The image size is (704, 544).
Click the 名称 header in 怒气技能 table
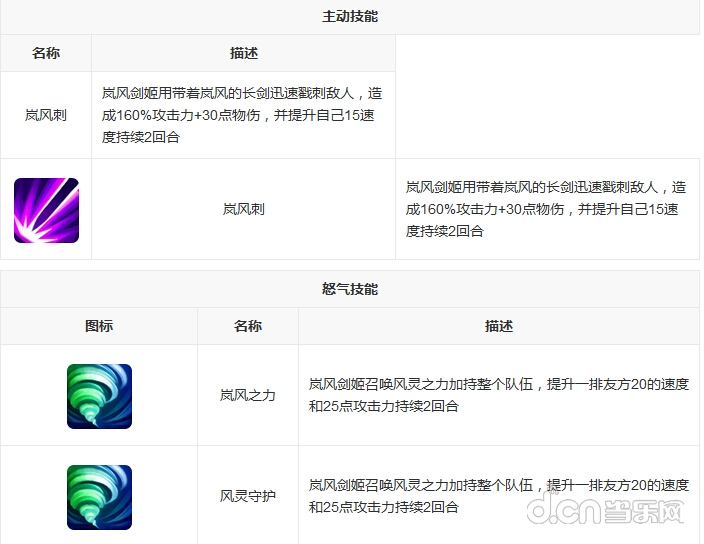pos(247,326)
